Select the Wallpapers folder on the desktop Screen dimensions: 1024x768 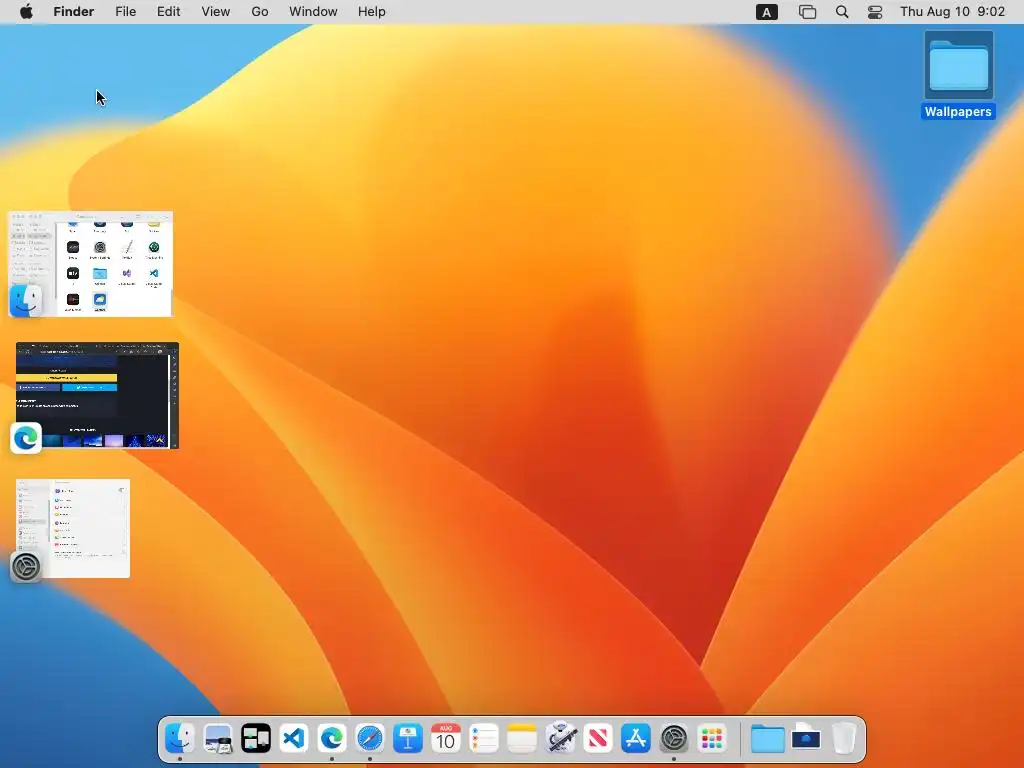coord(958,75)
